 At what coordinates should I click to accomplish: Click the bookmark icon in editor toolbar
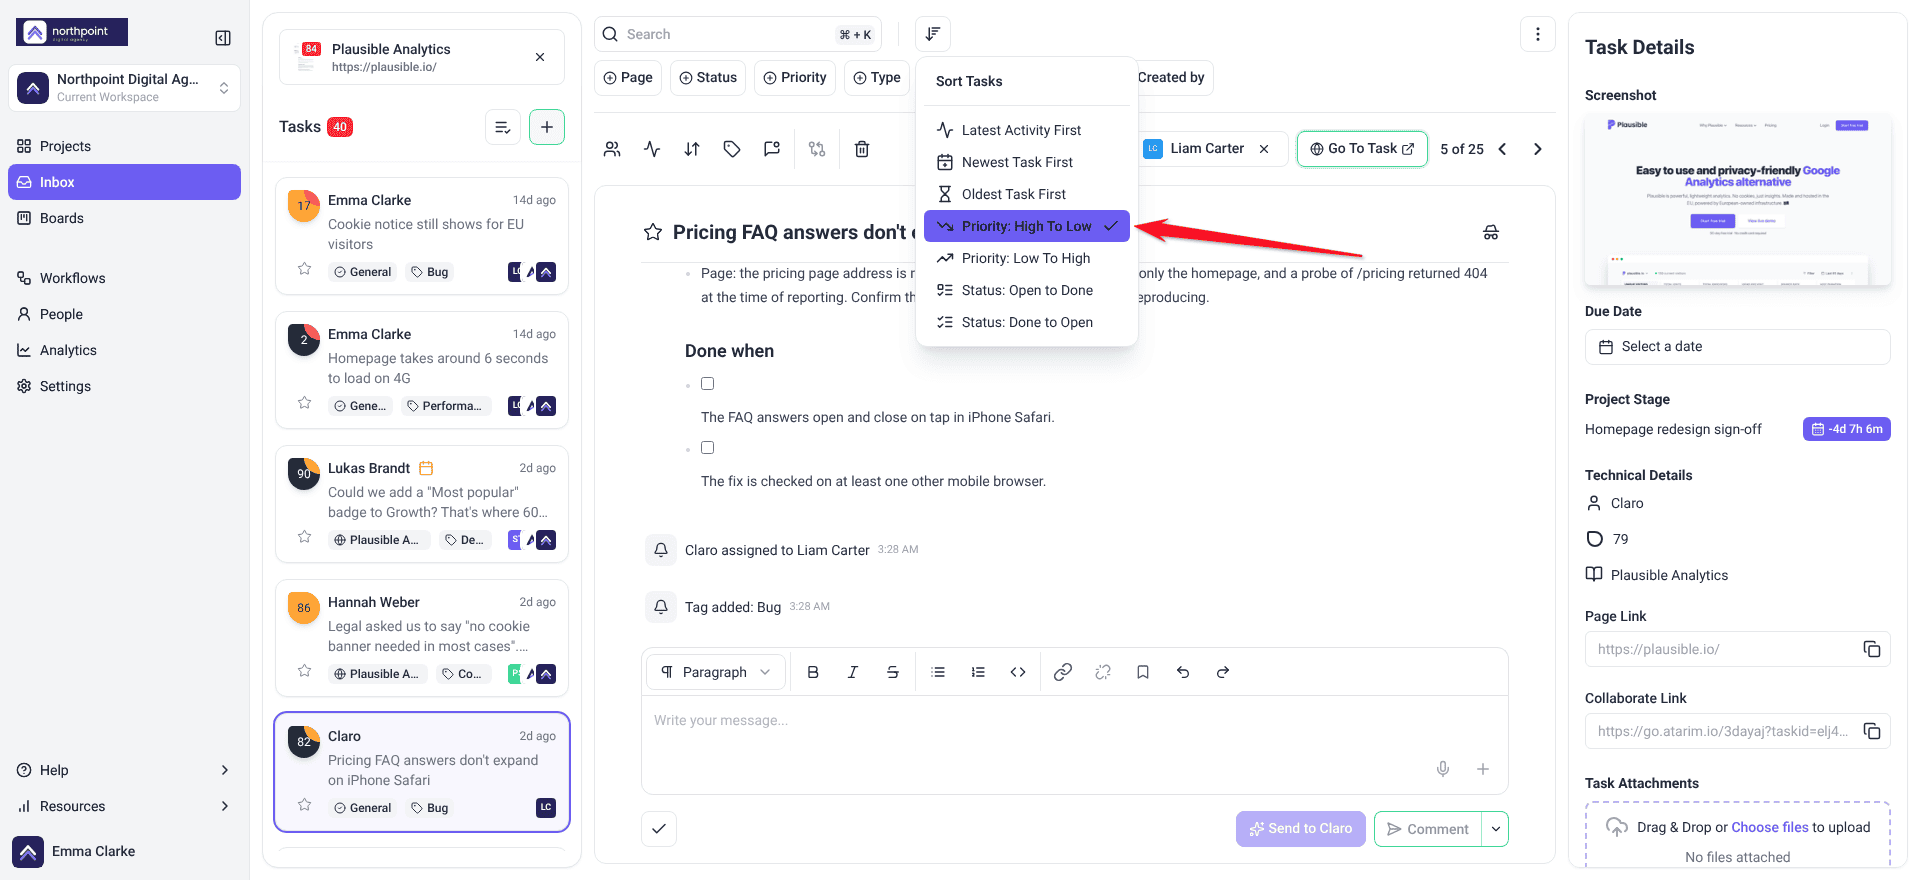pos(1143,672)
